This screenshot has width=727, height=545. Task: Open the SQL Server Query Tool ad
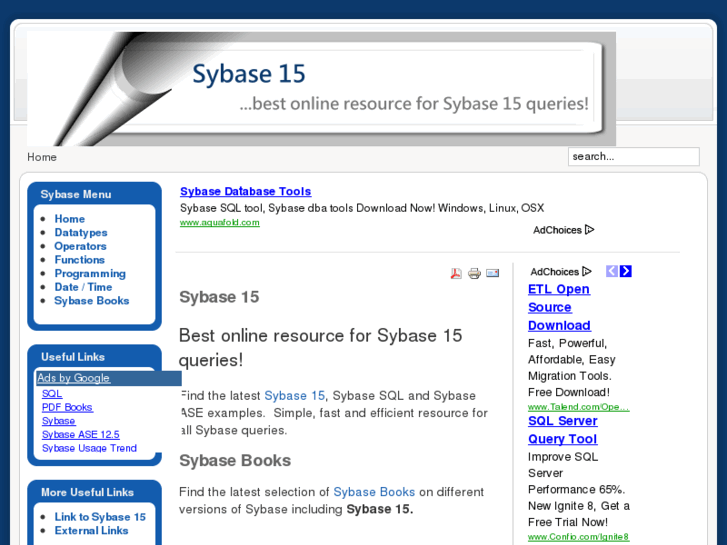(x=563, y=430)
